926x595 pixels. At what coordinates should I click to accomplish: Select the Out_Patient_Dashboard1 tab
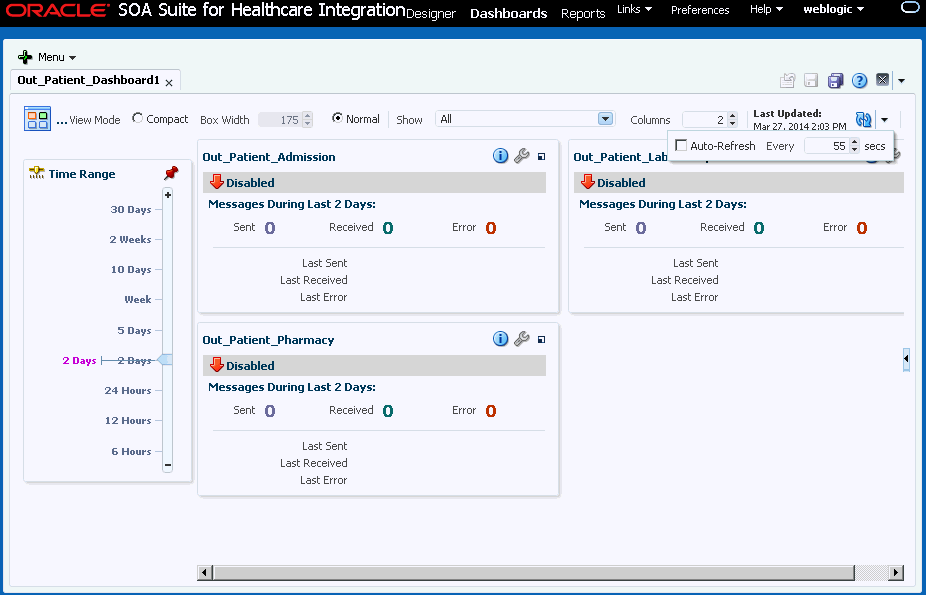(x=89, y=80)
